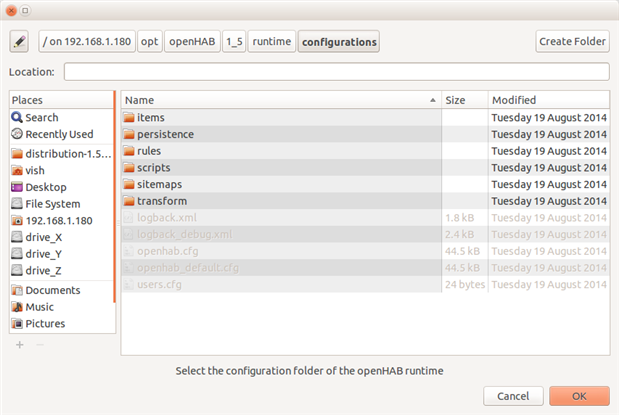Image resolution: width=619 pixels, height=415 pixels.
Task: Click the distribution-1.5 folder icon in Places
Action: 17,154
